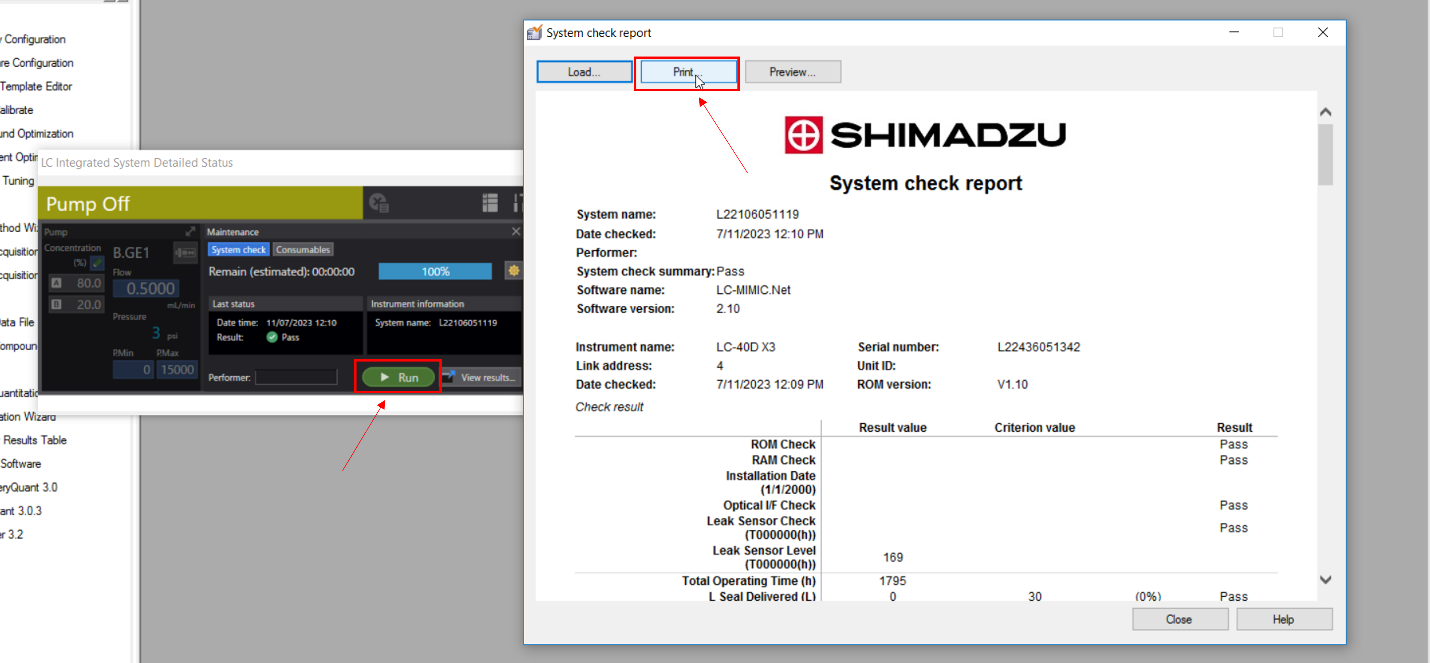Screen dimensions: 1430x663
Task: Click the Leak Sensor Level value 169
Action: (x=893, y=558)
